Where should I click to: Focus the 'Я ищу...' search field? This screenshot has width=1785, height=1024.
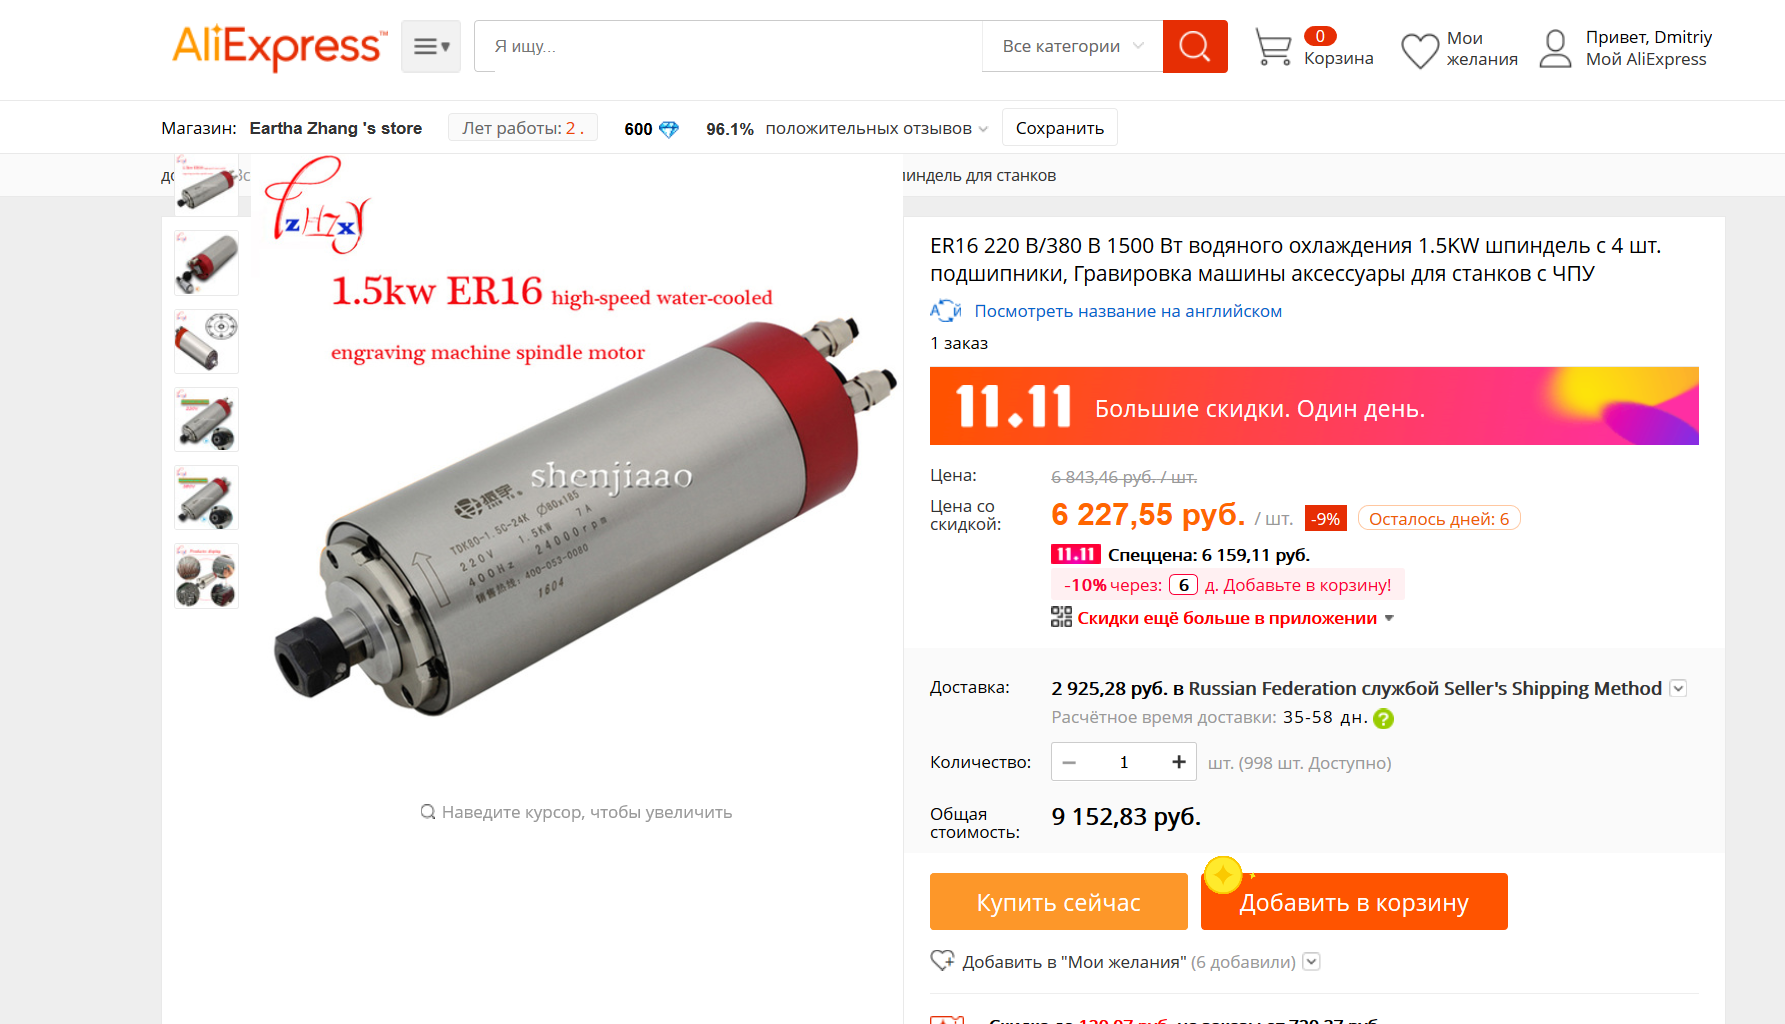click(x=729, y=46)
